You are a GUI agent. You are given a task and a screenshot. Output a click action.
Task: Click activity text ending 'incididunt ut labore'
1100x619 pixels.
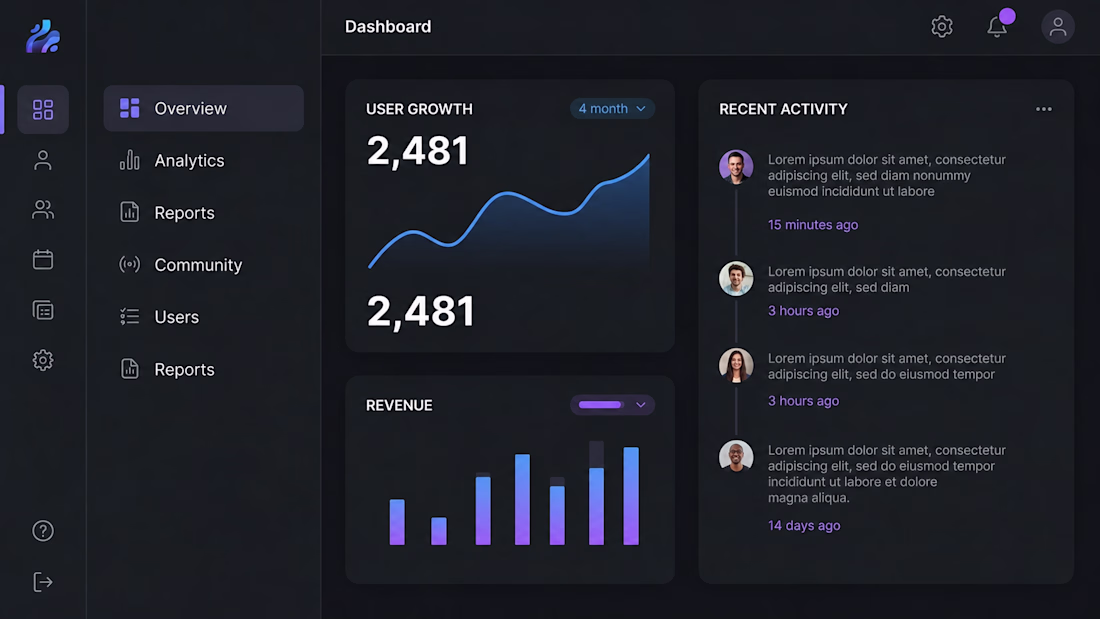[x=887, y=175]
